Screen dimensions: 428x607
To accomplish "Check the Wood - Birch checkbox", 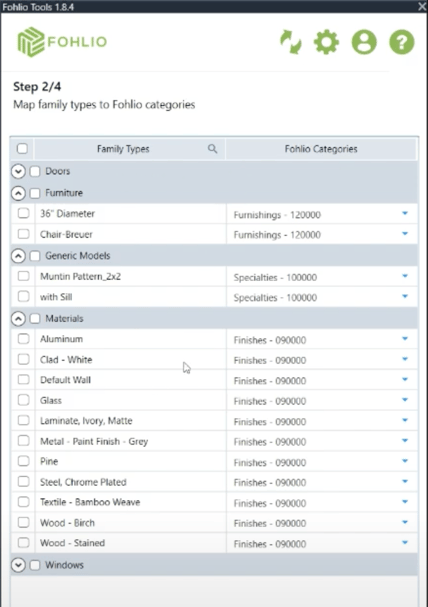I will tap(24, 523).
